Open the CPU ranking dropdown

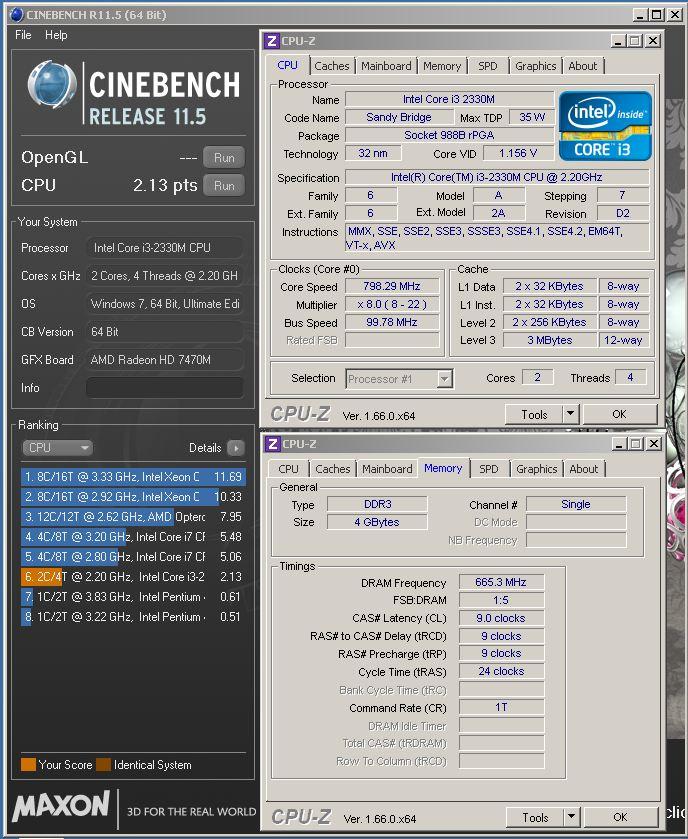click(57, 447)
